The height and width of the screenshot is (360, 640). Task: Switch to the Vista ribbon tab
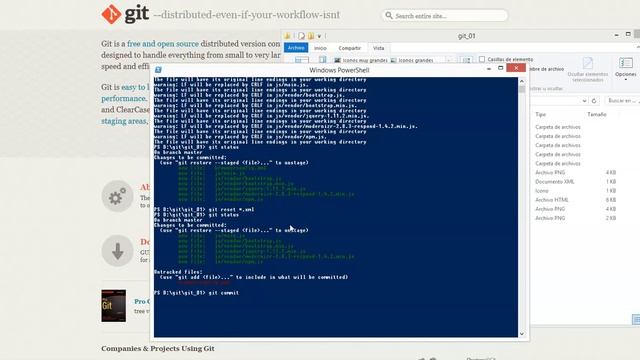378,48
